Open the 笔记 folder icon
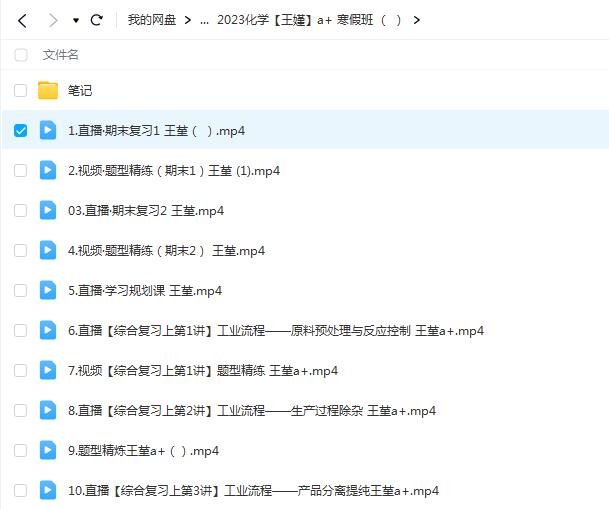 tap(48, 91)
